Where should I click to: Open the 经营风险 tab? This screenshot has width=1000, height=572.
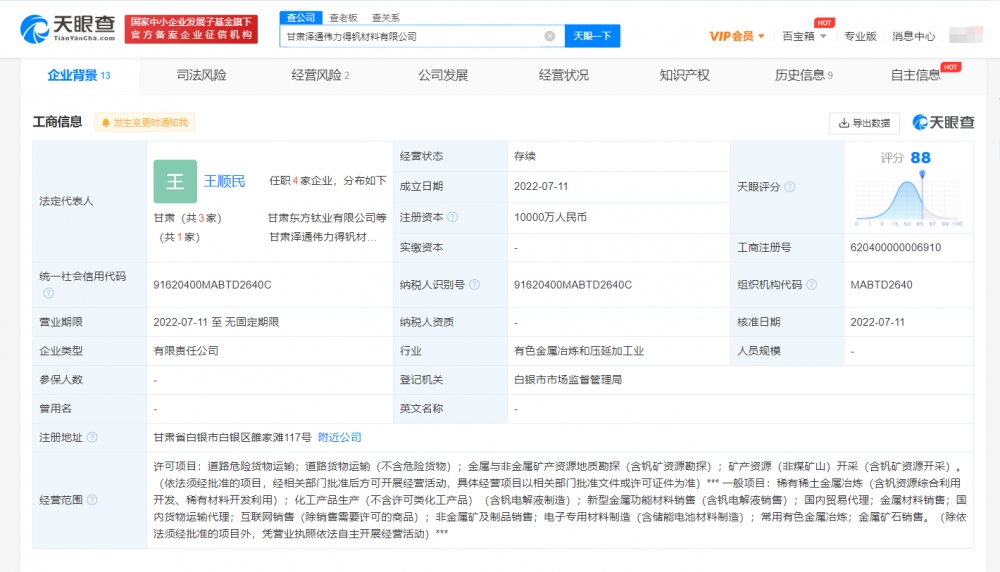320,75
